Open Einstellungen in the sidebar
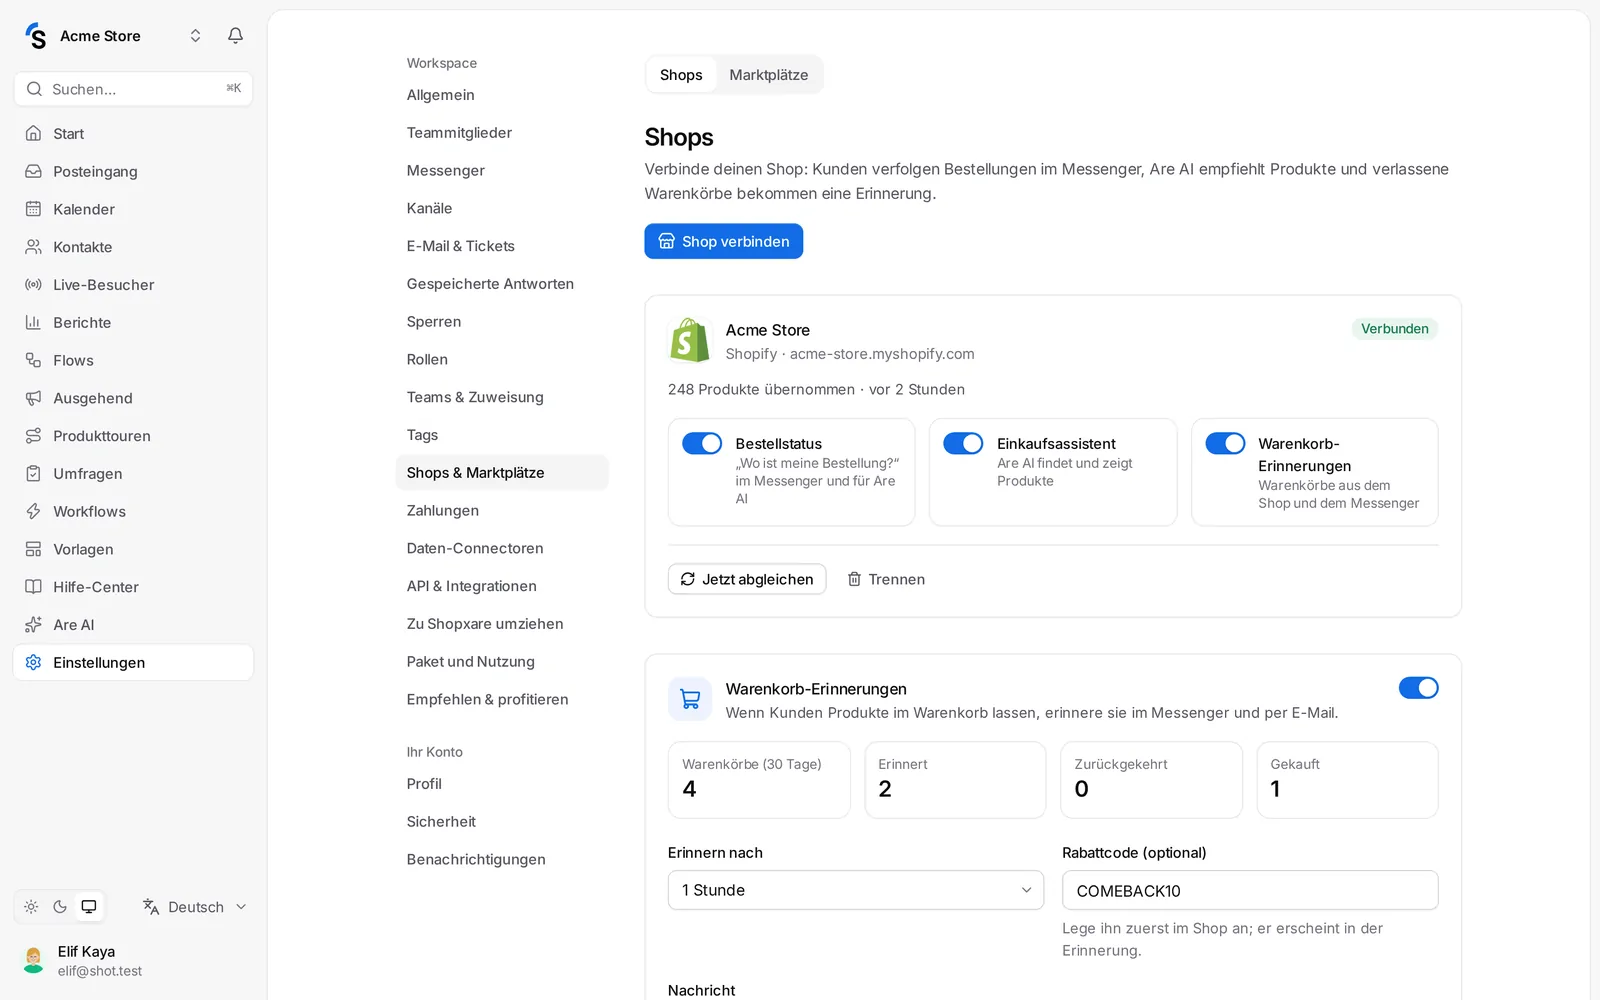The image size is (1600, 1000). pos(133,662)
